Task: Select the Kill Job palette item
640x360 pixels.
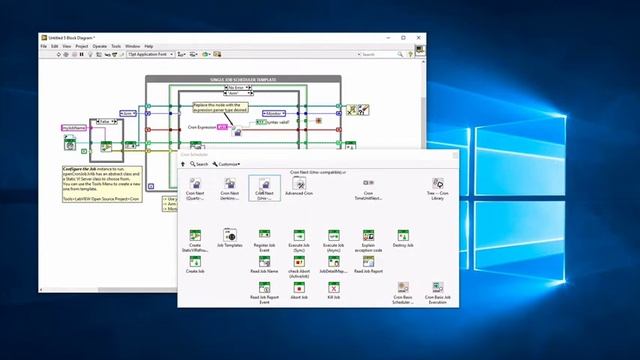Action: pyautogui.click(x=333, y=291)
